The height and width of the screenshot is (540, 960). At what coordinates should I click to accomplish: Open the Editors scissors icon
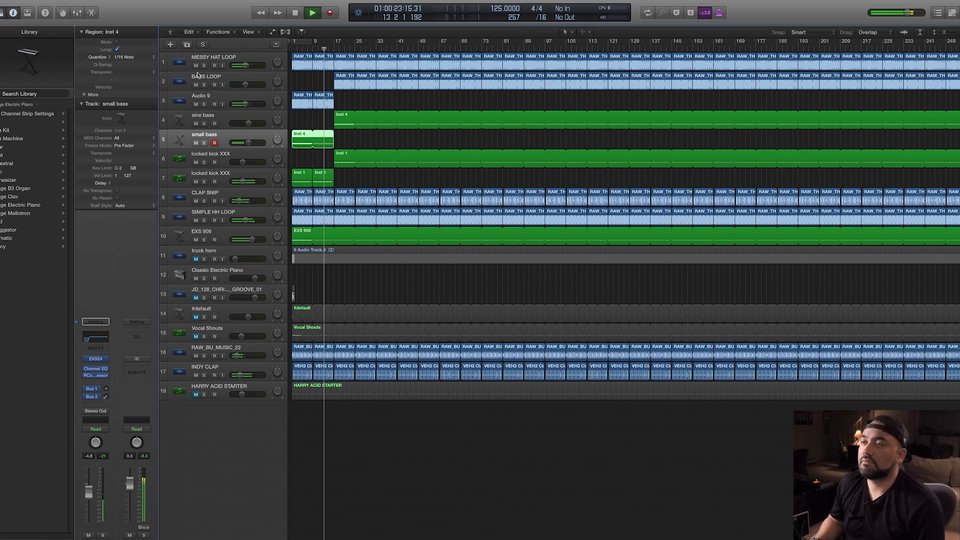pos(92,12)
